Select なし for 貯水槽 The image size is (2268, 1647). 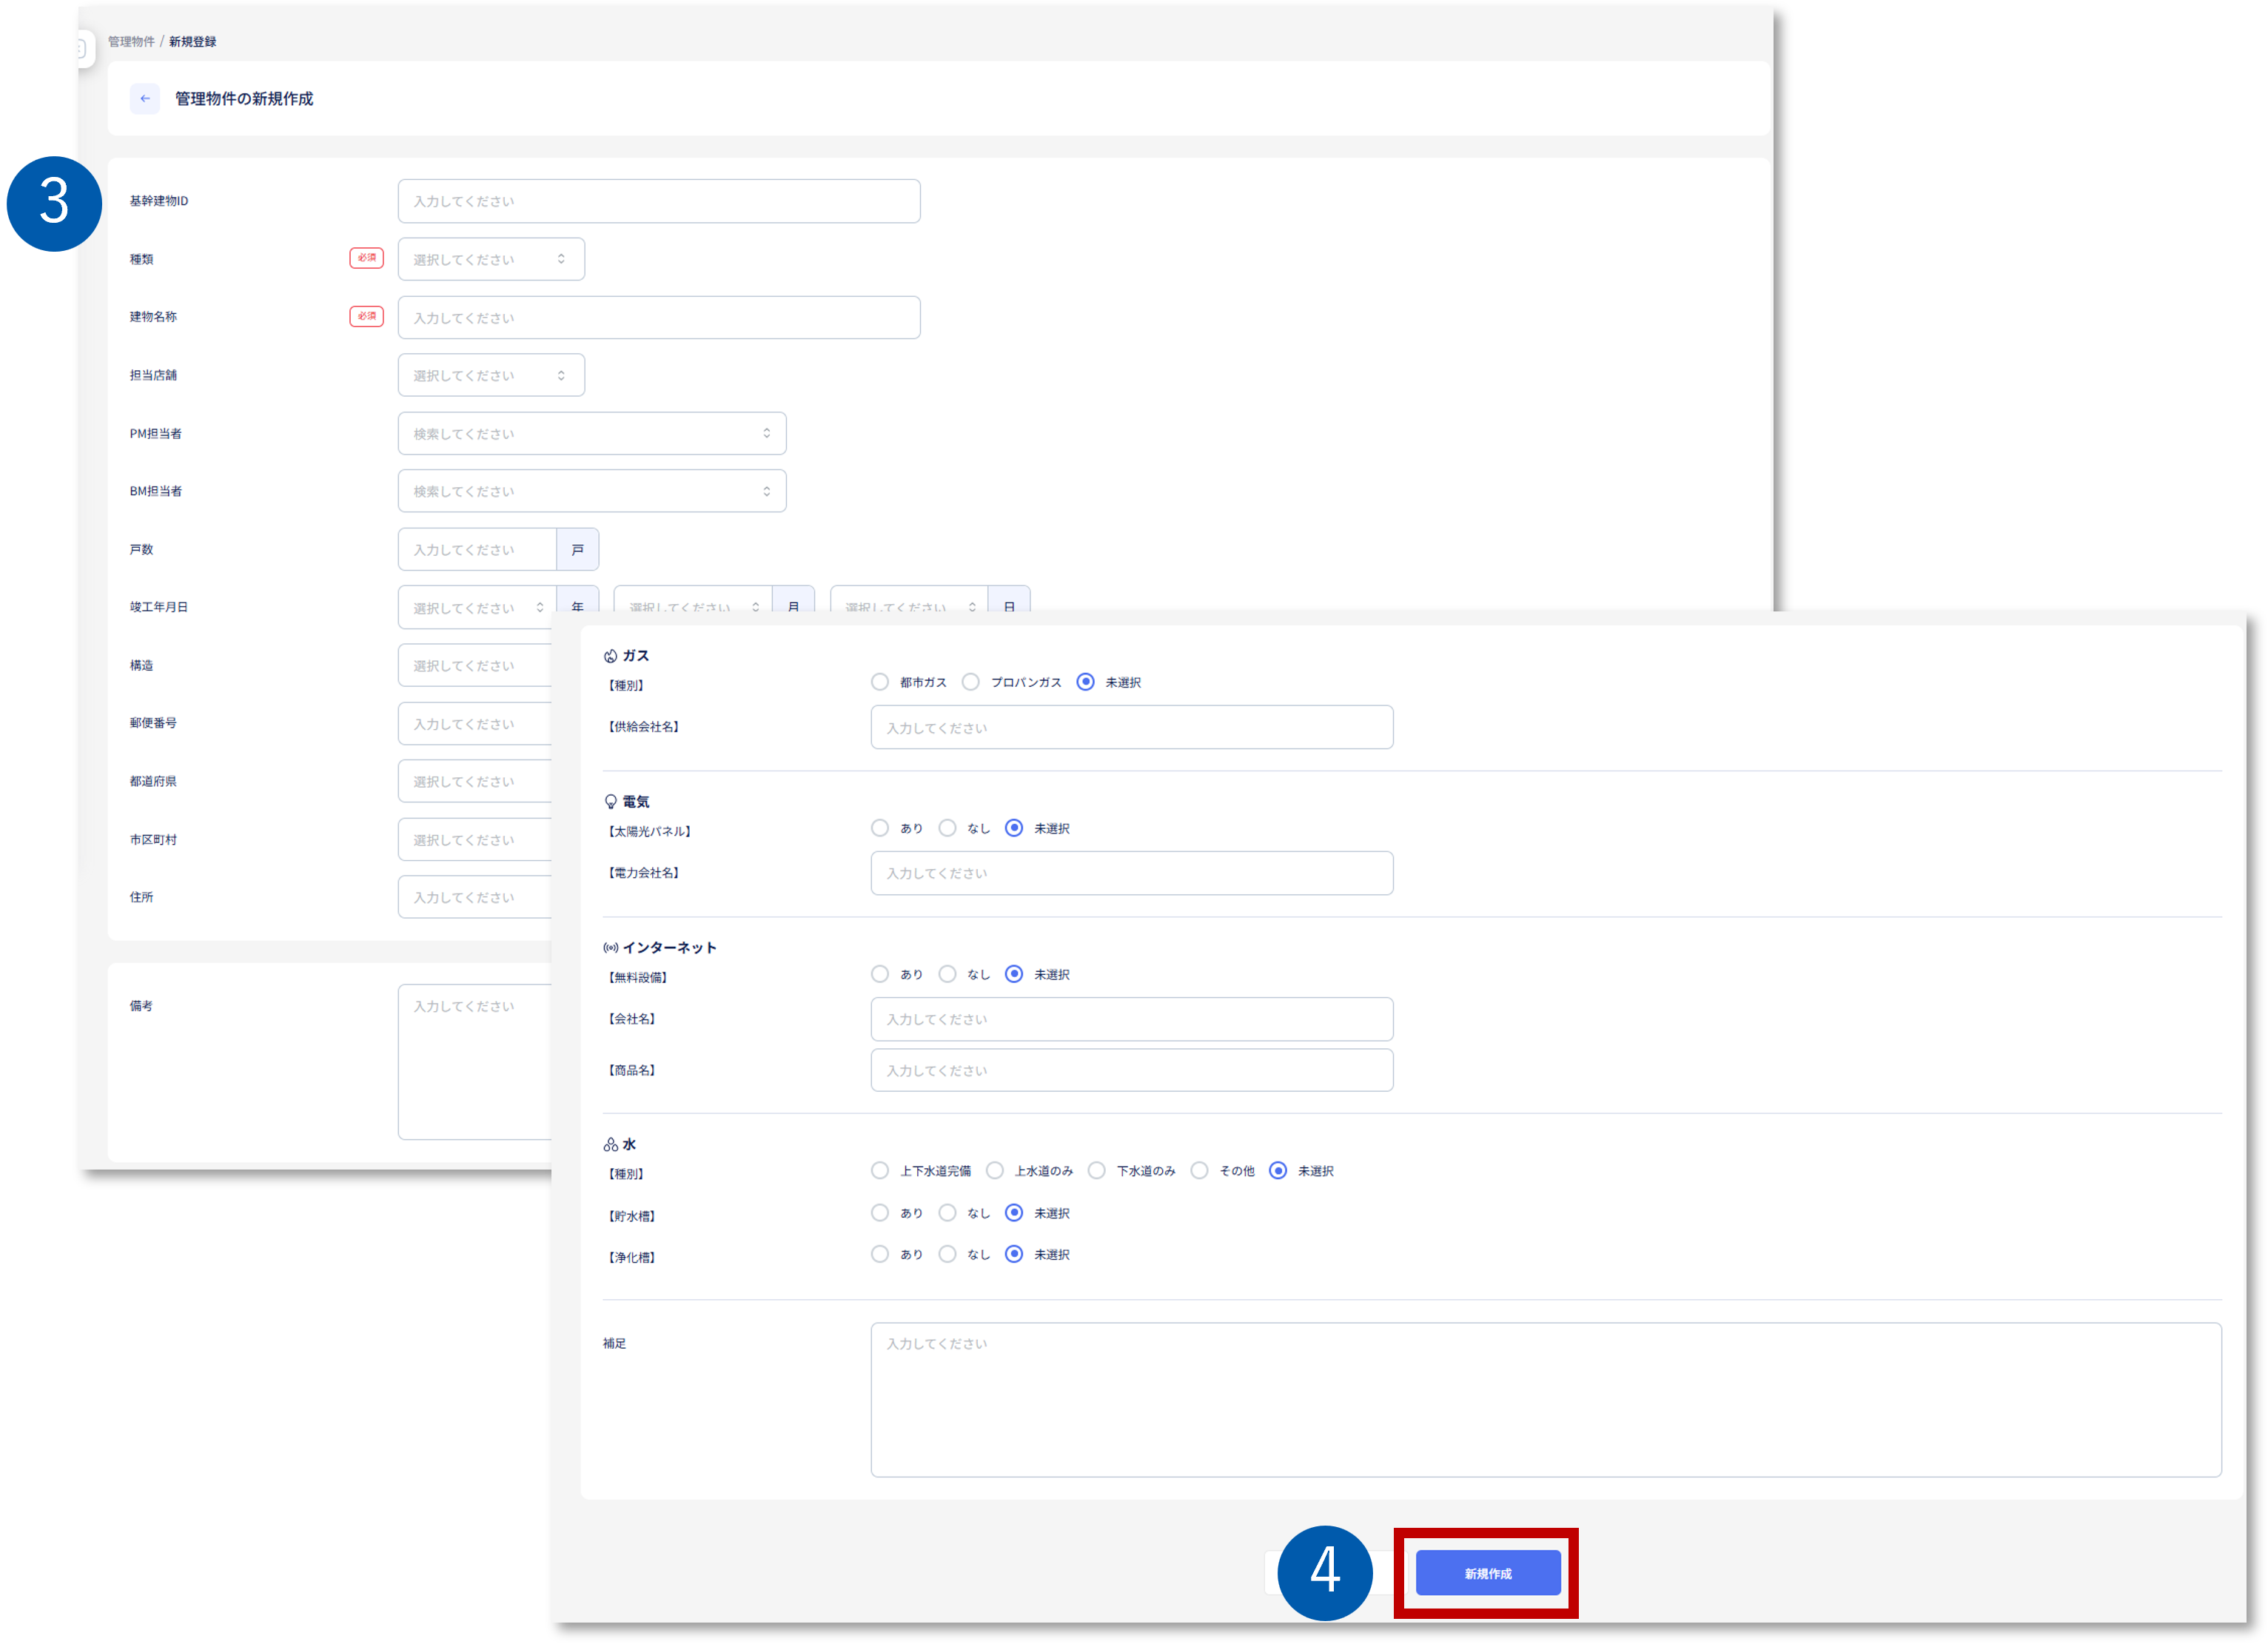click(x=948, y=1213)
